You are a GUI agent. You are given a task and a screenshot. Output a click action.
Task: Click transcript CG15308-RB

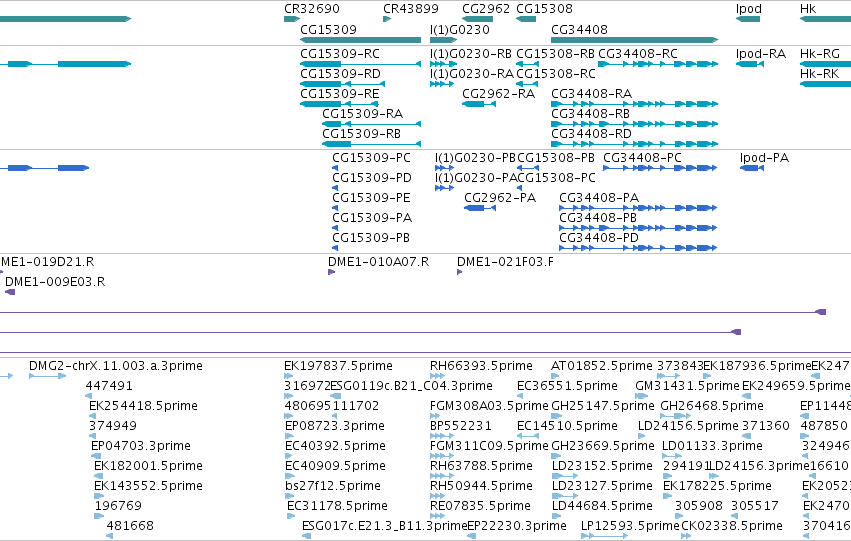[x=527, y=64]
